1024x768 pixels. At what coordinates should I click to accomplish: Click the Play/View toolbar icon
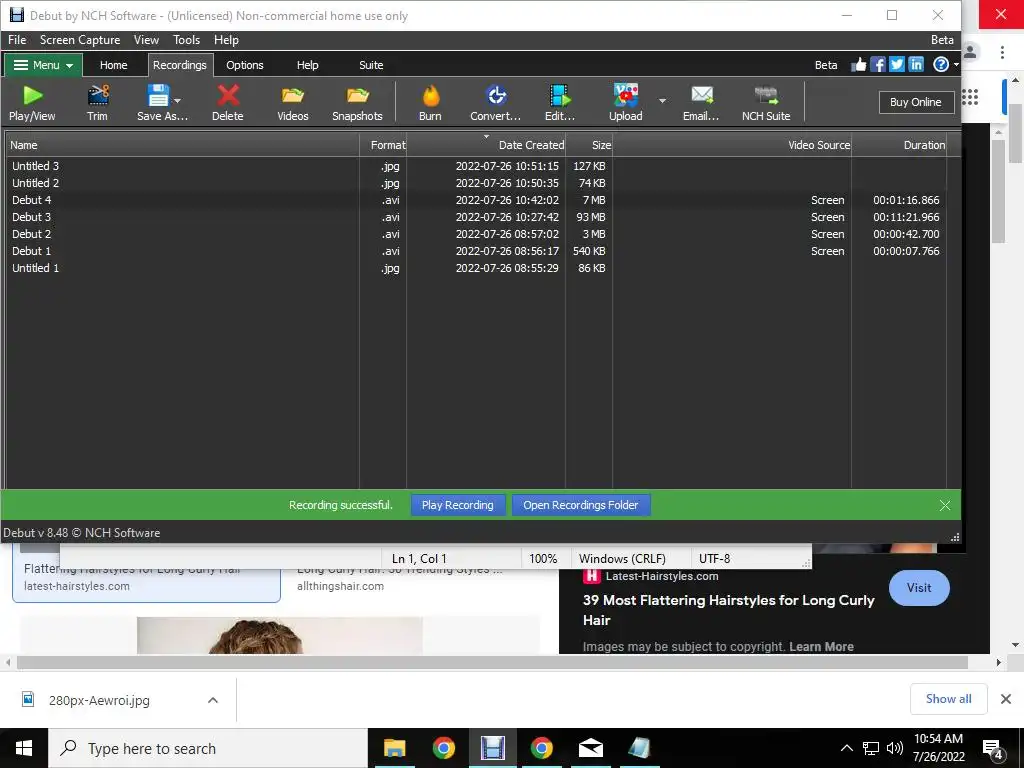click(32, 95)
